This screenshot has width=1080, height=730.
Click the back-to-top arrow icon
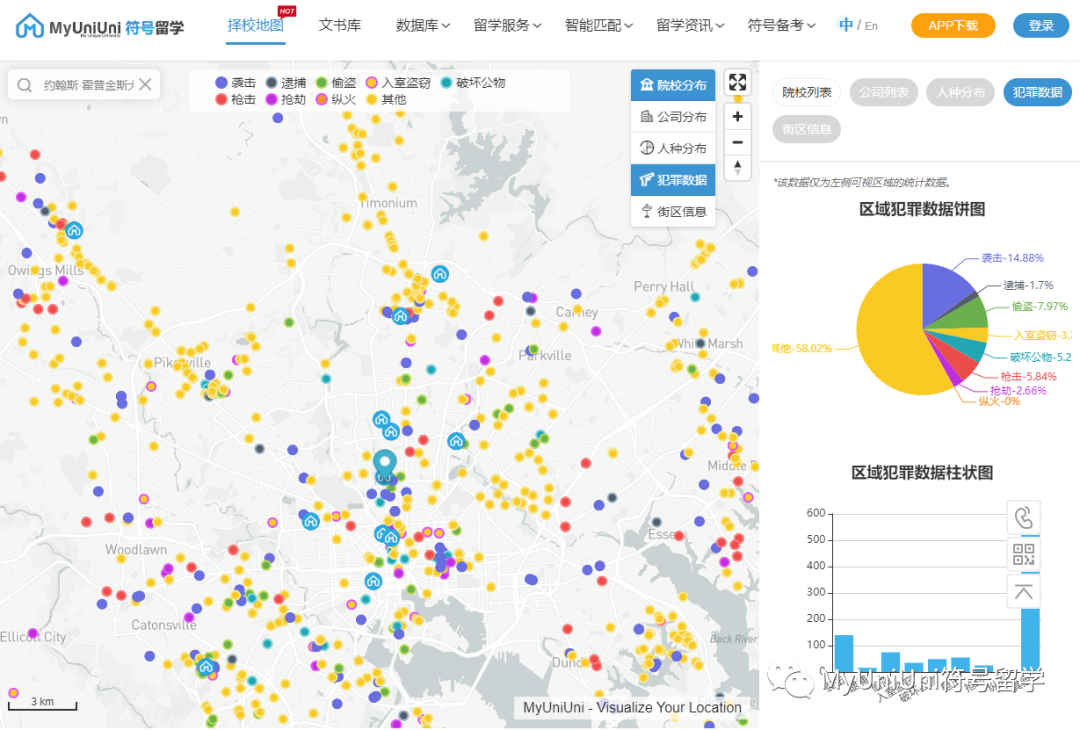1024,592
